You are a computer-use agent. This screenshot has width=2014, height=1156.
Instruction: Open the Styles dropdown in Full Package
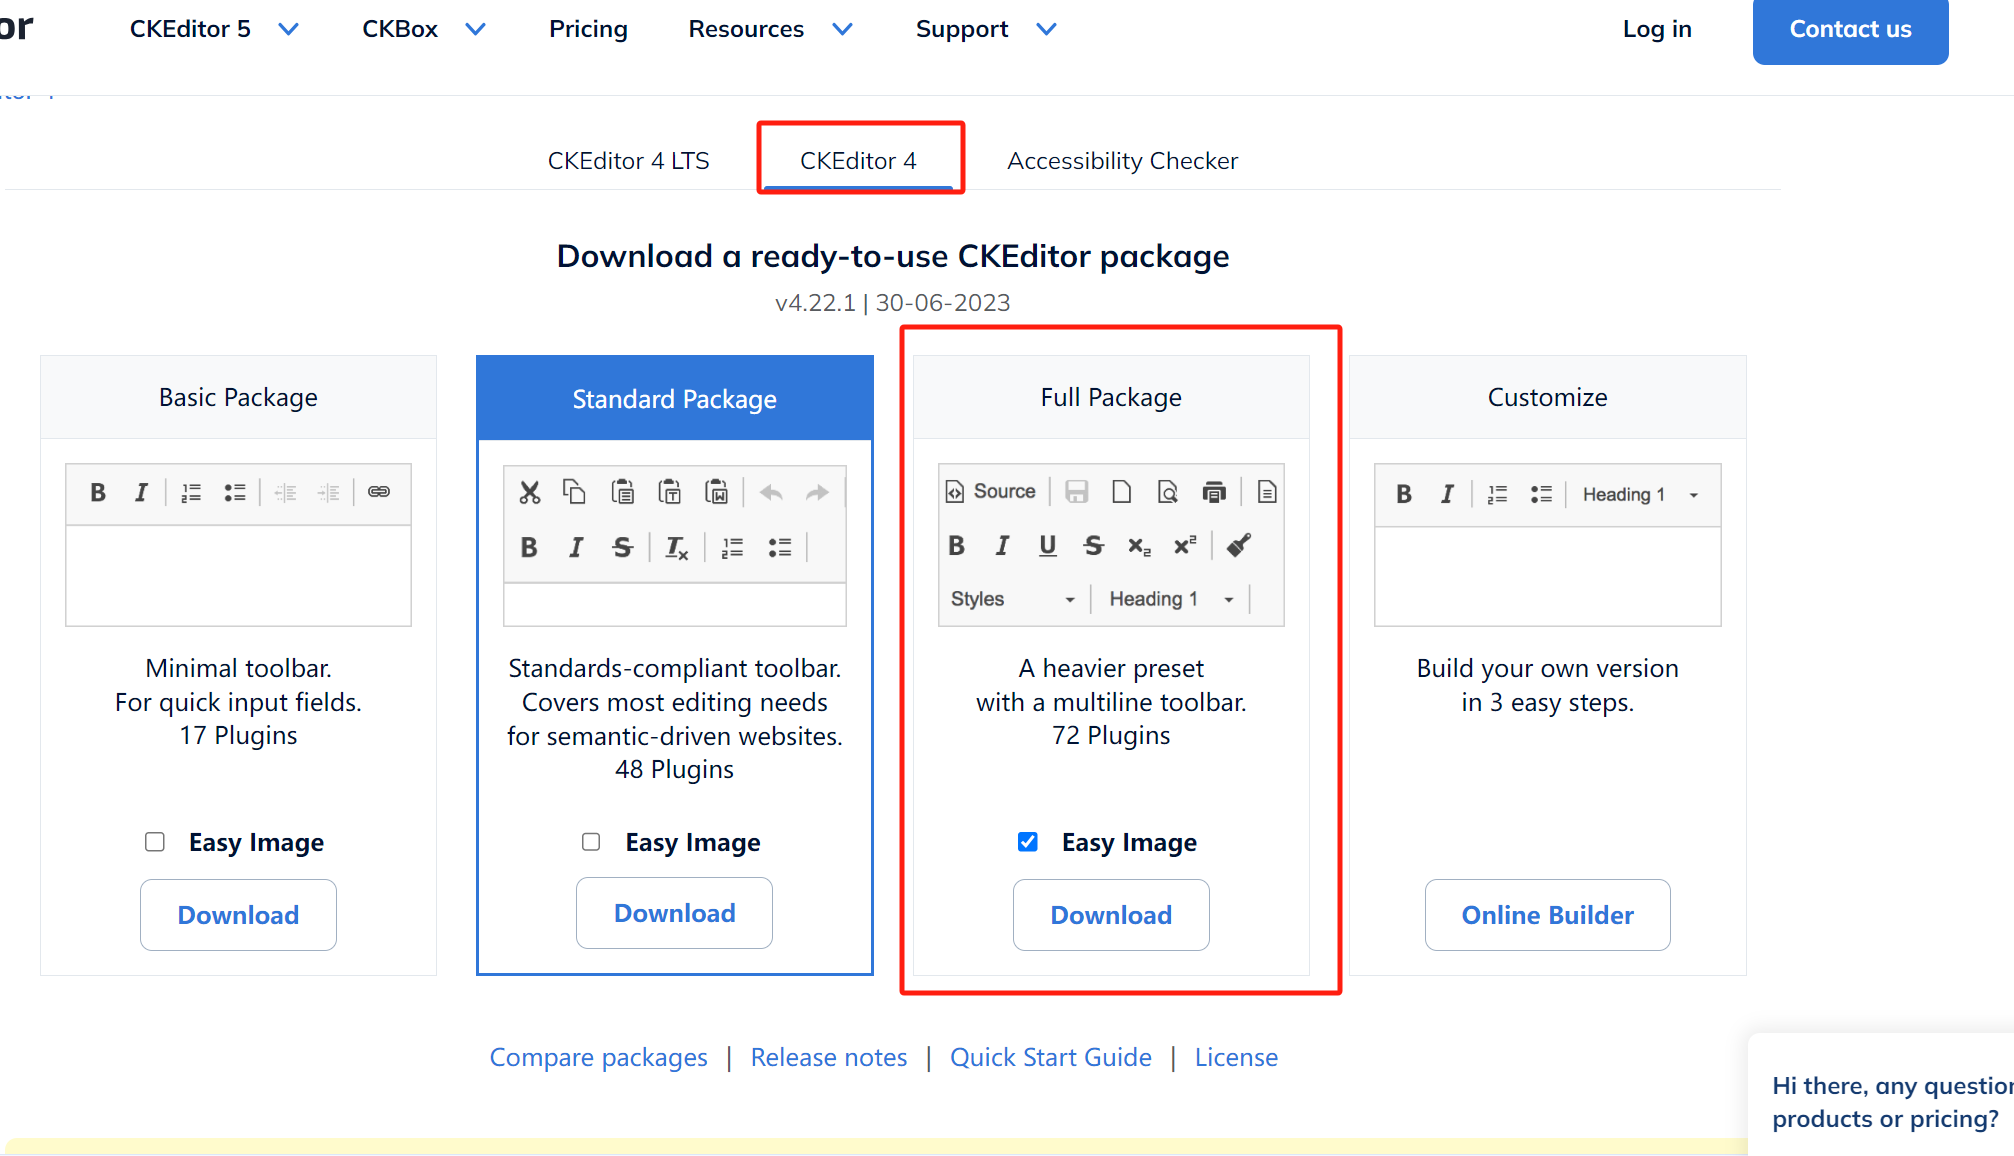pyautogui.click(x=1012, y=599)
